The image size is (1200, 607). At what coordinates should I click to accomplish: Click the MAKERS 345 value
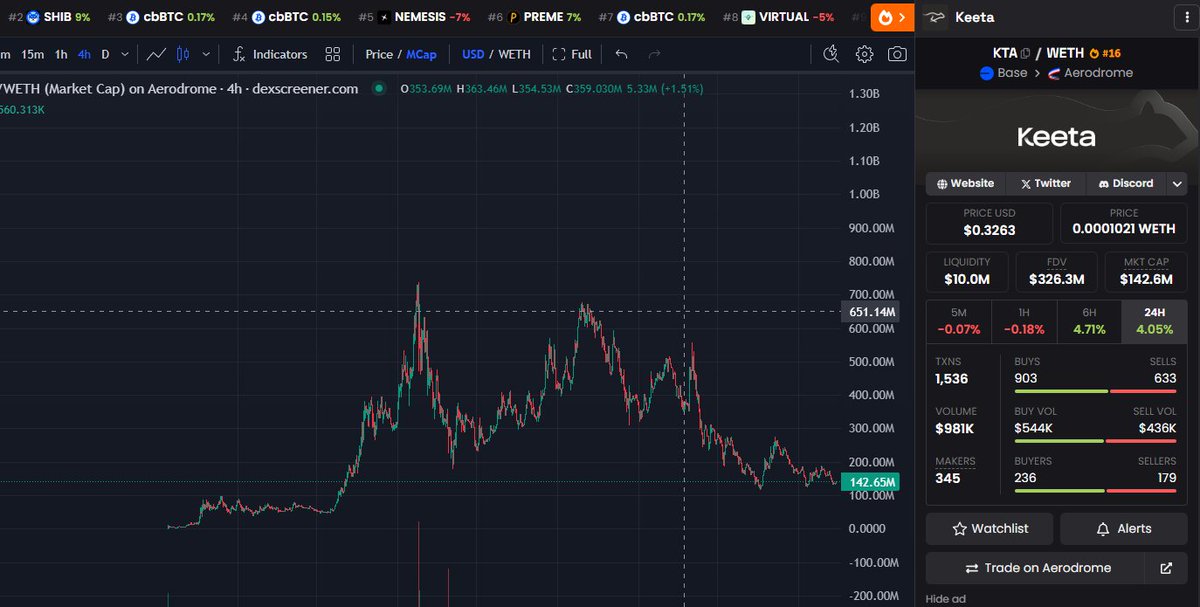pos(946,478)
